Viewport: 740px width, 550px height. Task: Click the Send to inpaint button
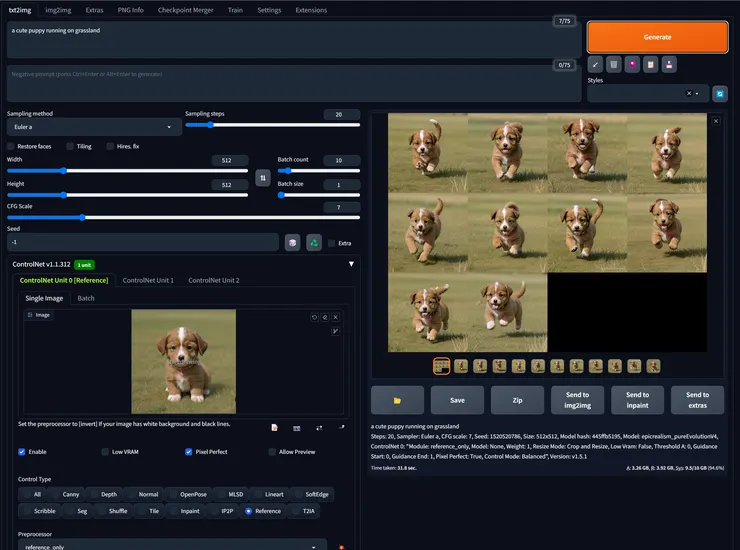click(x=637, y=400)
